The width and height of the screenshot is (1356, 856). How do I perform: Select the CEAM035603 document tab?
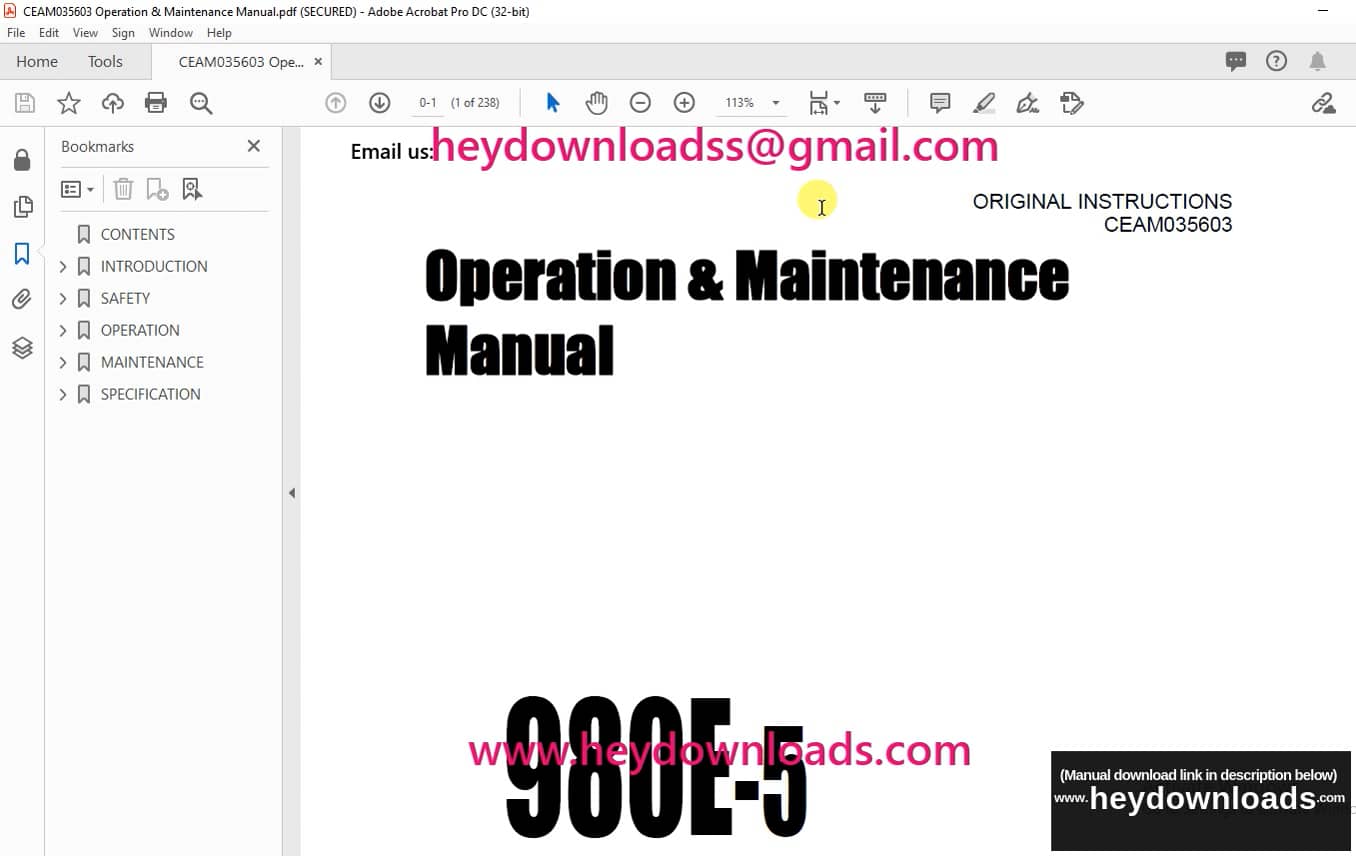pos(240,62)
